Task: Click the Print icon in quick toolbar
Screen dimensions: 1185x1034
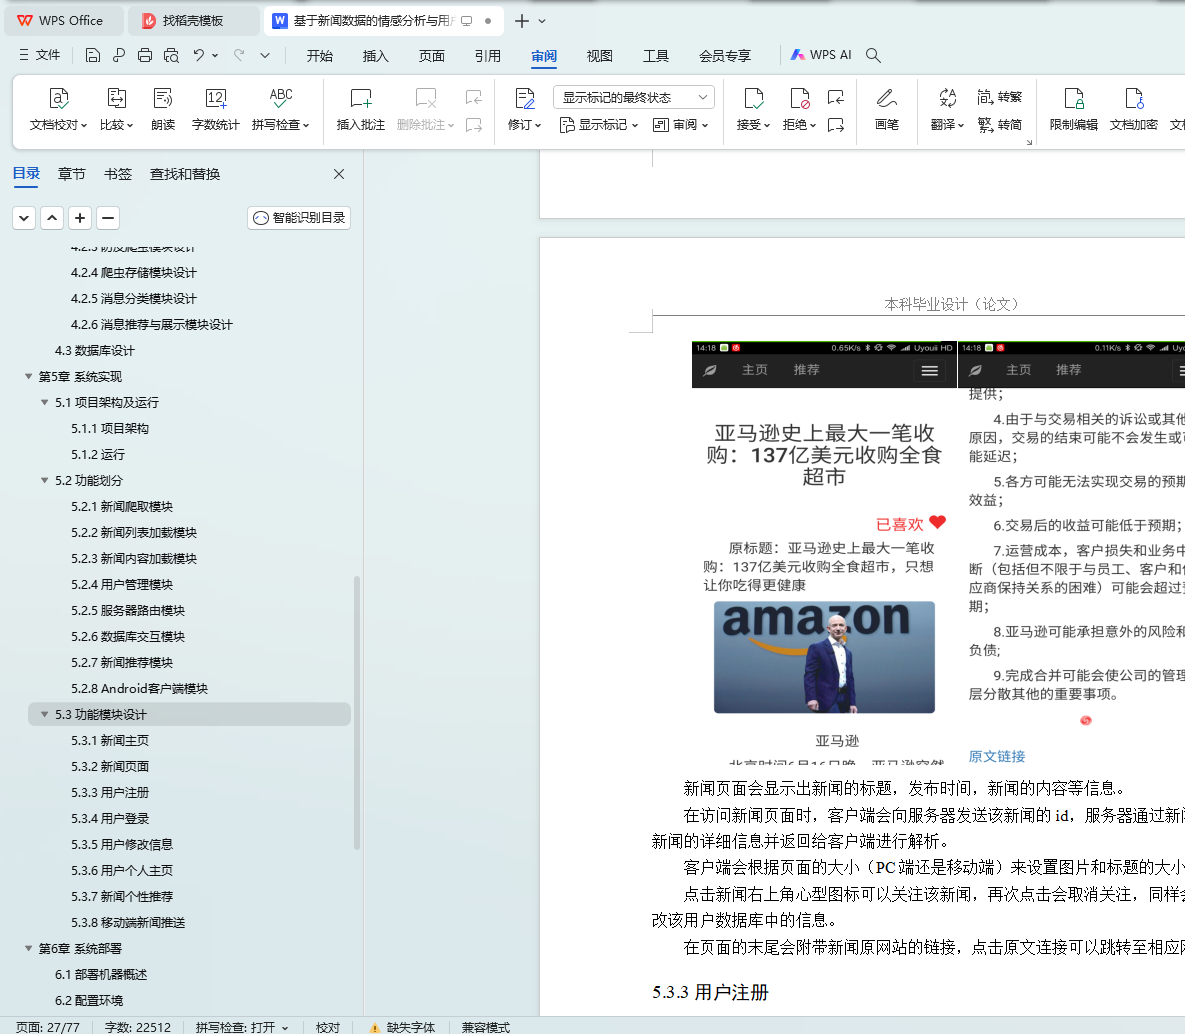Action: click(145, 55)
